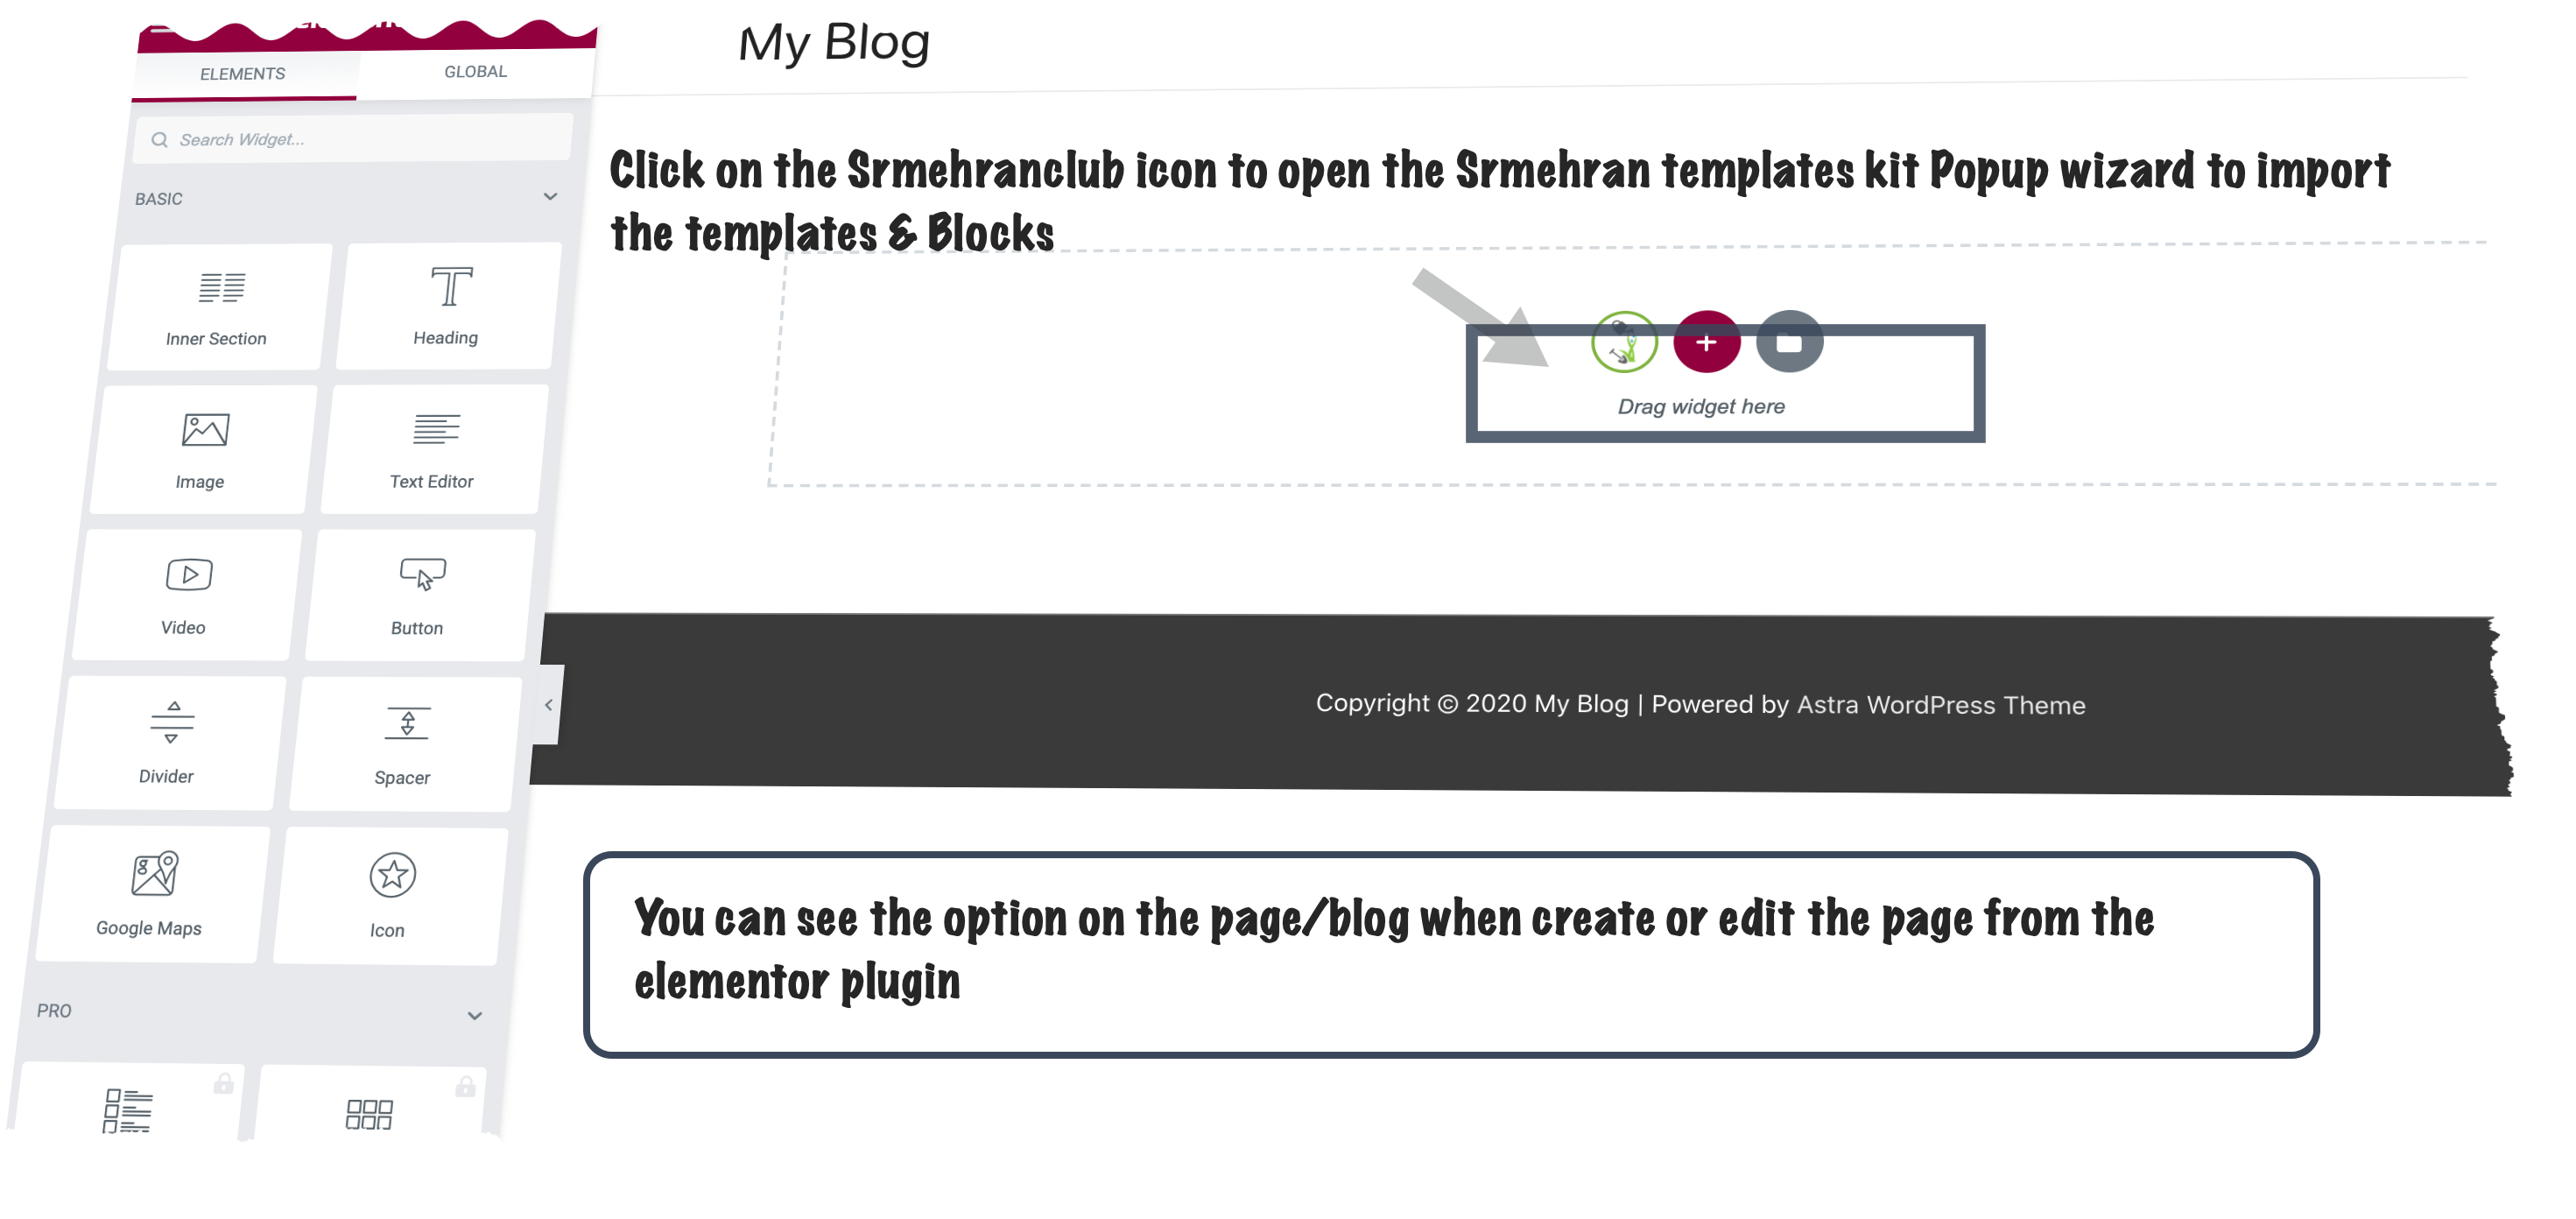The image size is (2576, 1219).
Task: Click the Srmehranclub green icon
Action: (1623, 342)
